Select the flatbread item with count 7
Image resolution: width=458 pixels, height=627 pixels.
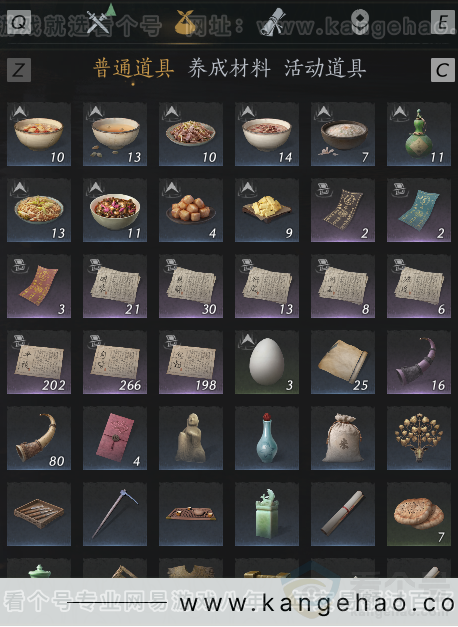(419, 514)
